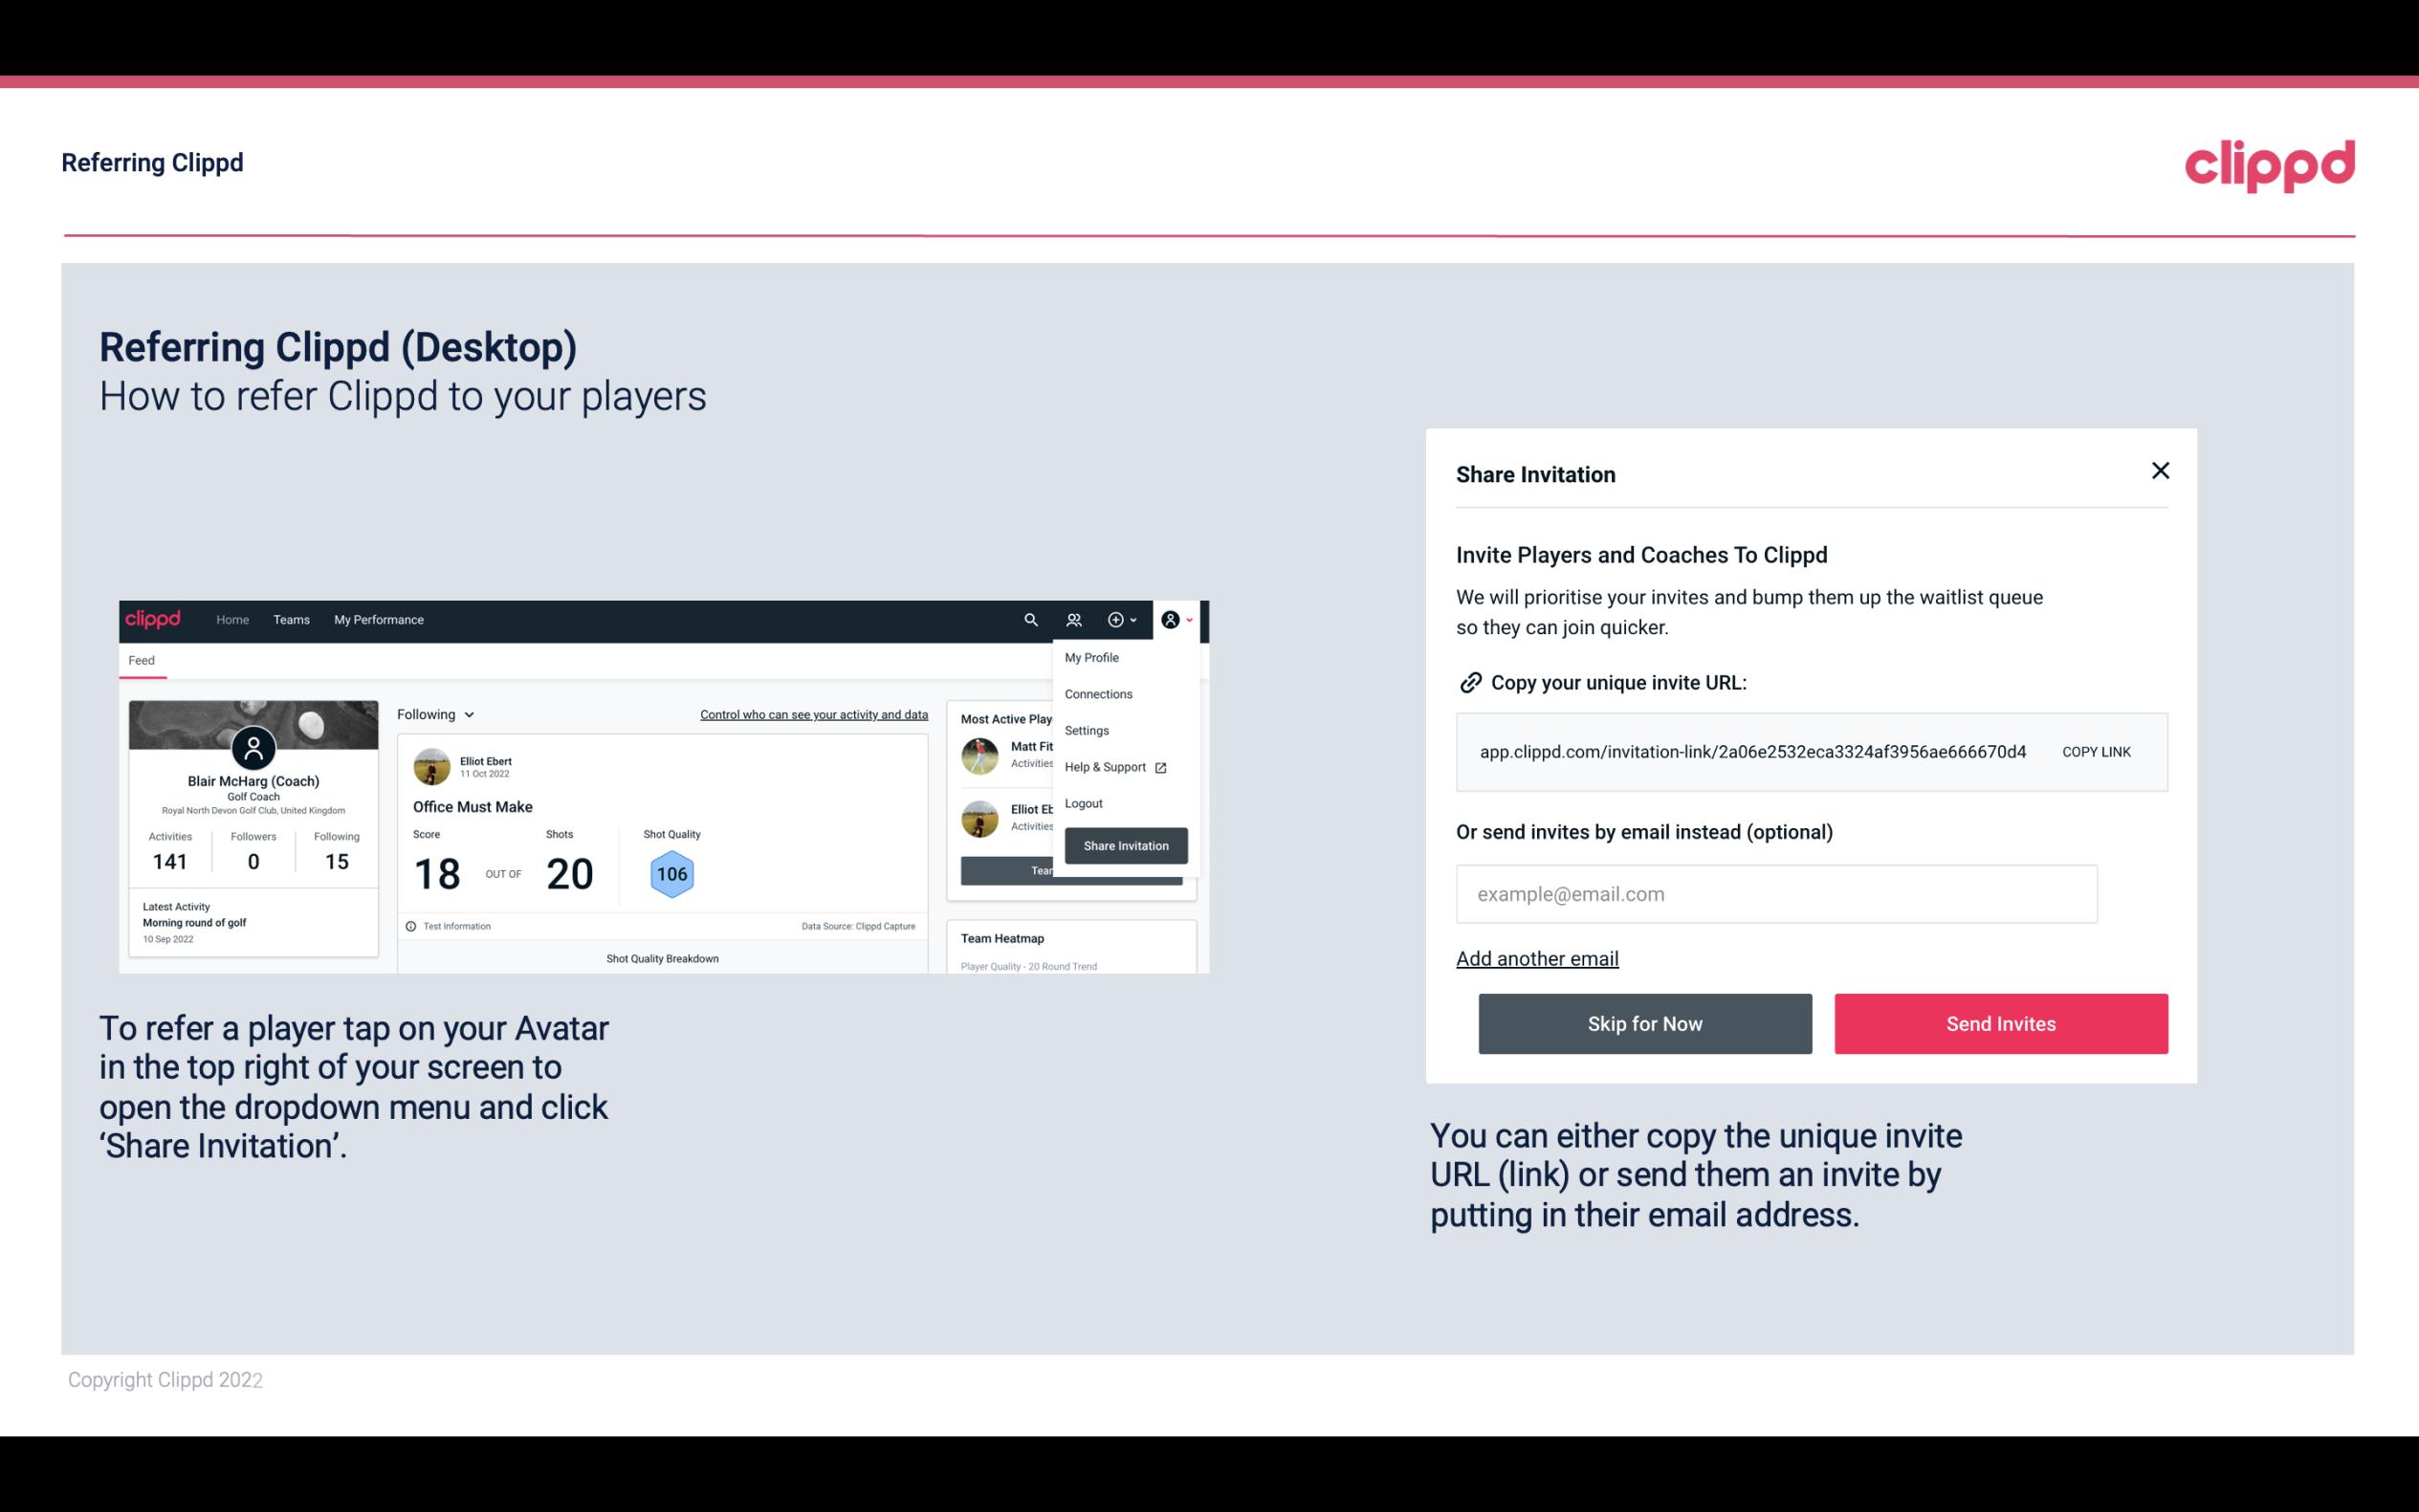The image size is (2419, 1512).
Task: Click the connections icon in the navbar
Action: (x=1073, y=619)
